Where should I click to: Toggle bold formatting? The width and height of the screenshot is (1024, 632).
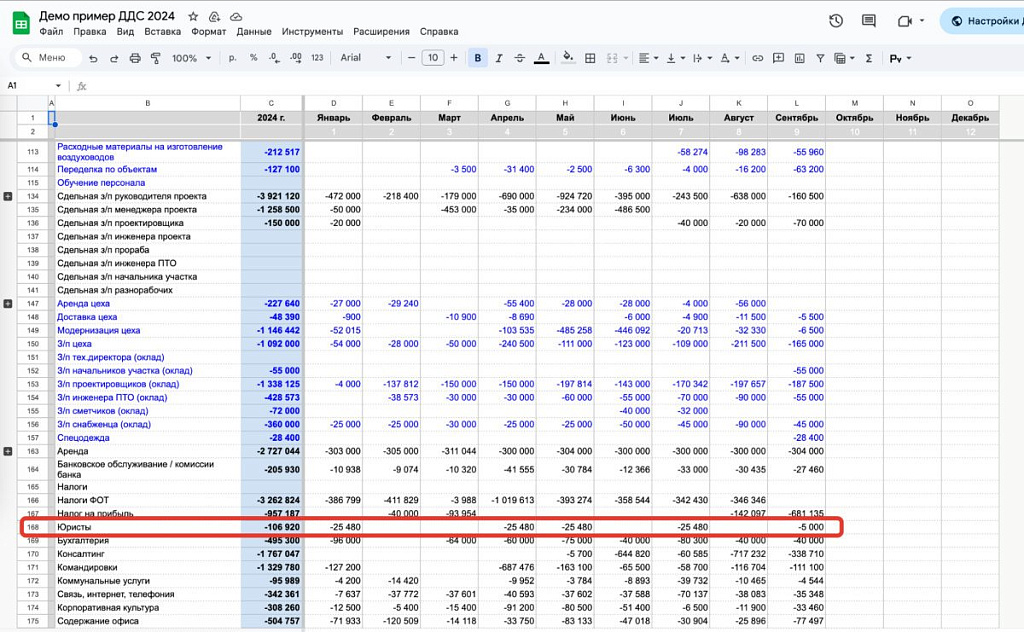477,58
